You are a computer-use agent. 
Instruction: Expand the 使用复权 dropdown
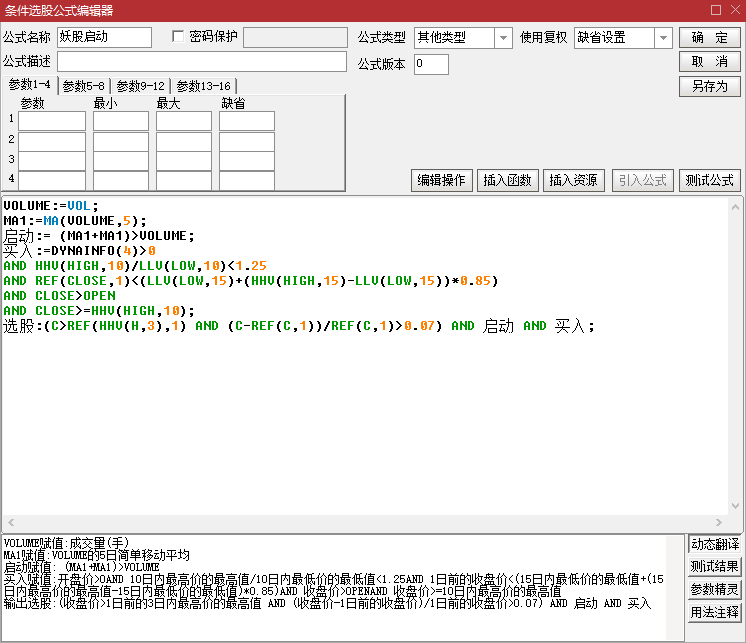pos(663,38)
